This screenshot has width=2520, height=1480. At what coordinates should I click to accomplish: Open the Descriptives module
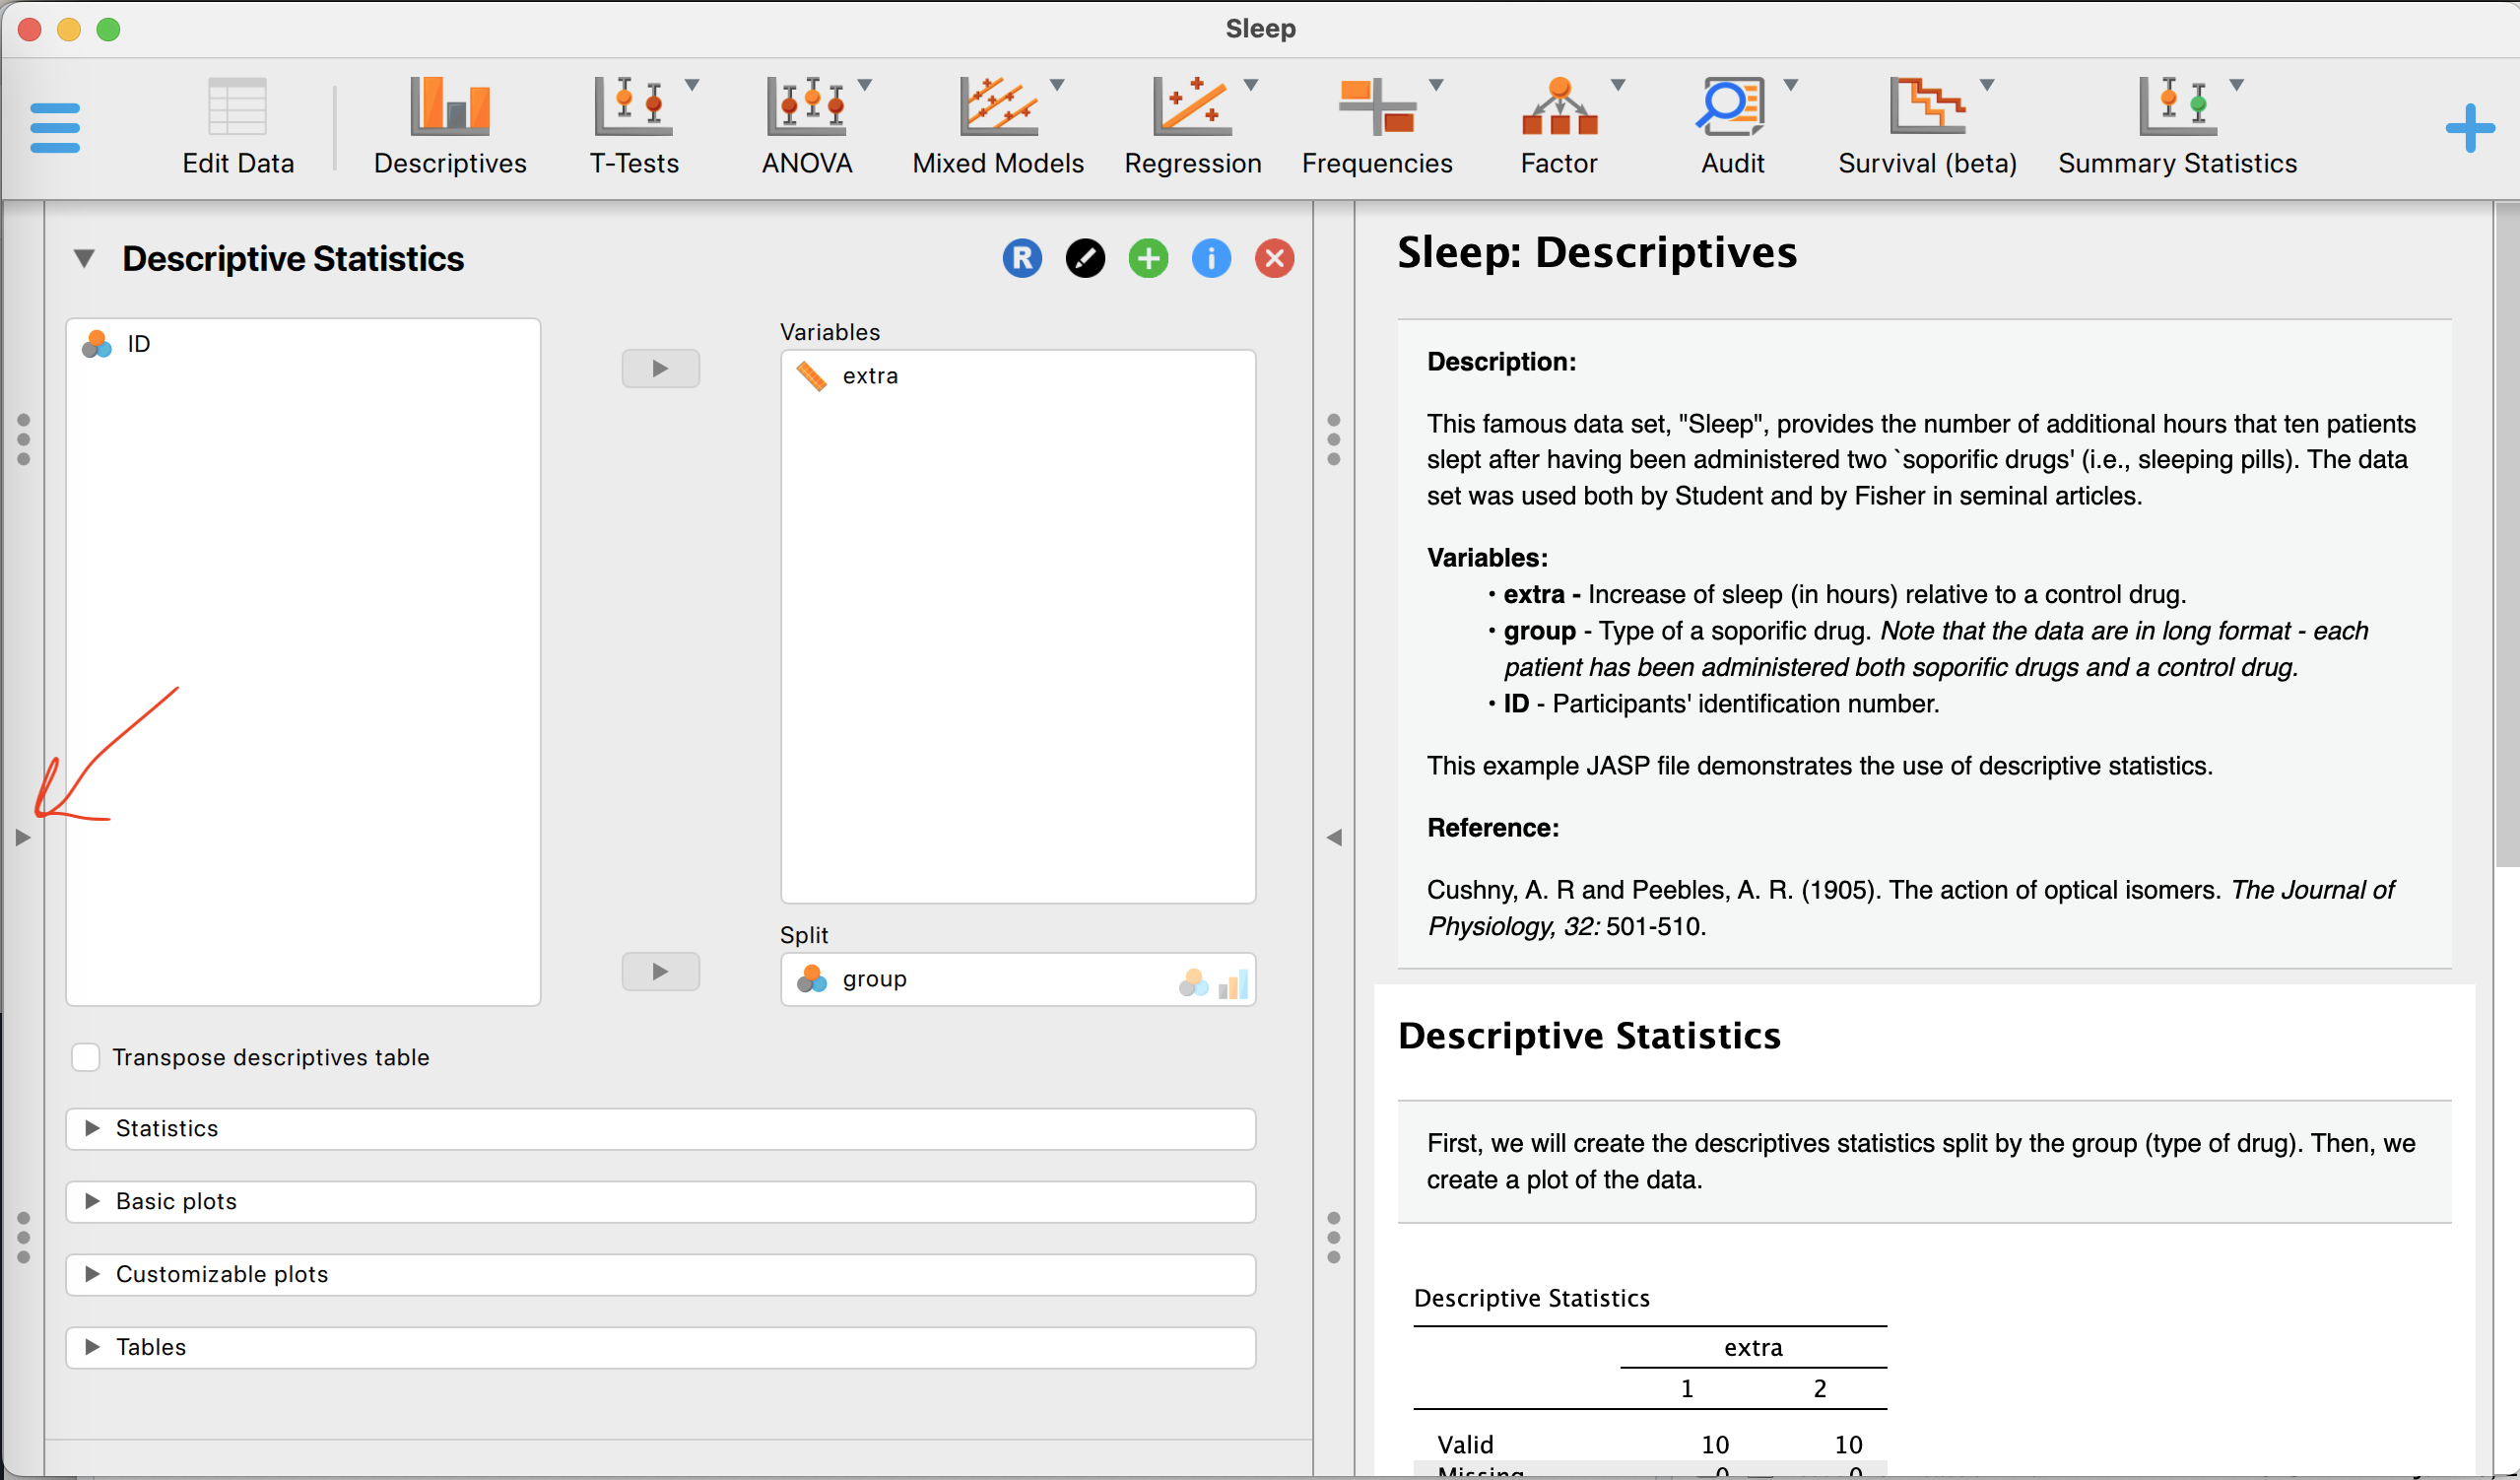(x=450, y=127)
